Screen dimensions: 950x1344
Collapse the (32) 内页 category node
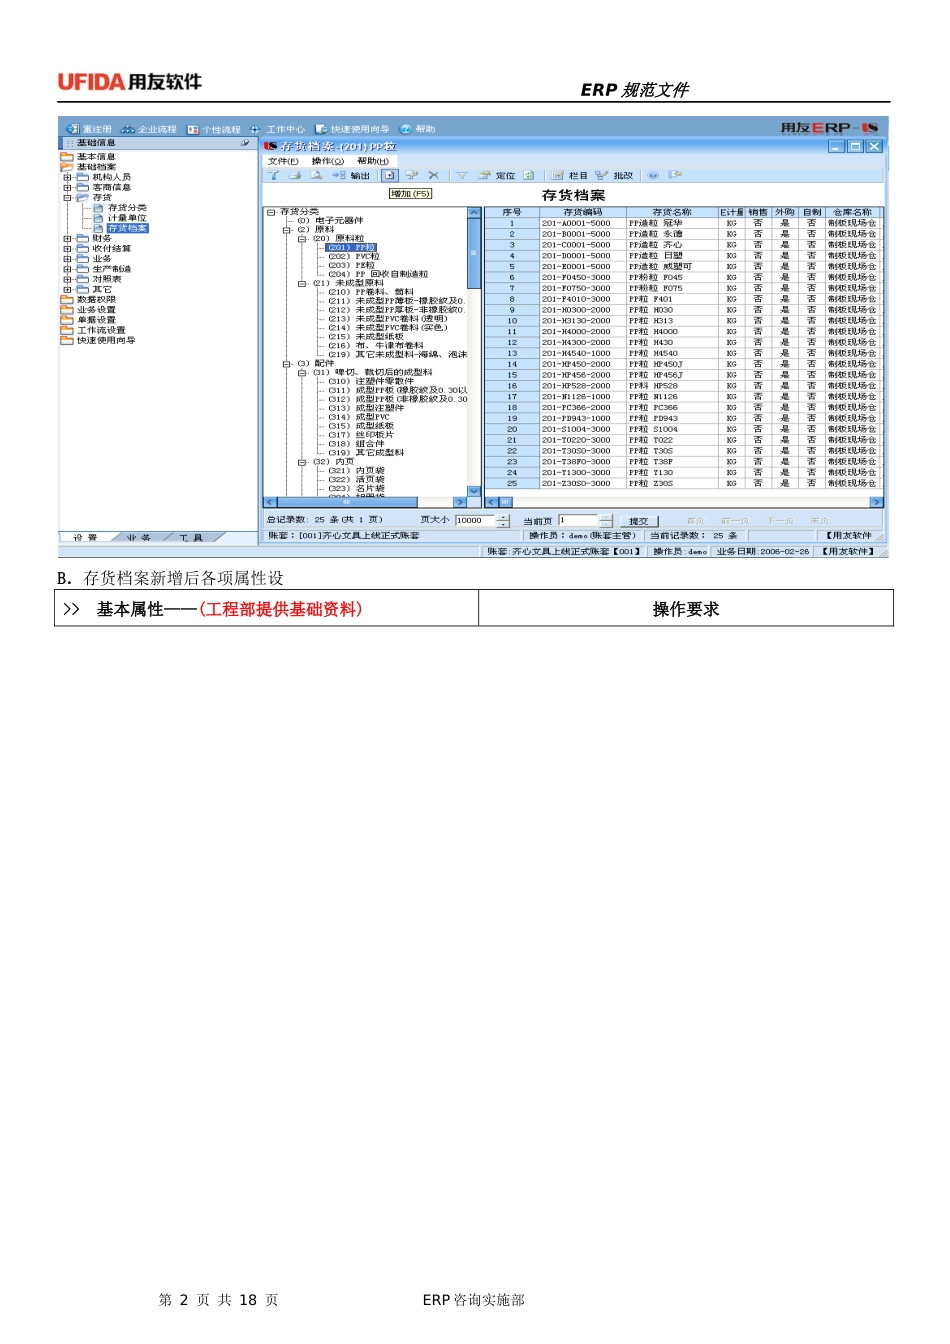302,462
